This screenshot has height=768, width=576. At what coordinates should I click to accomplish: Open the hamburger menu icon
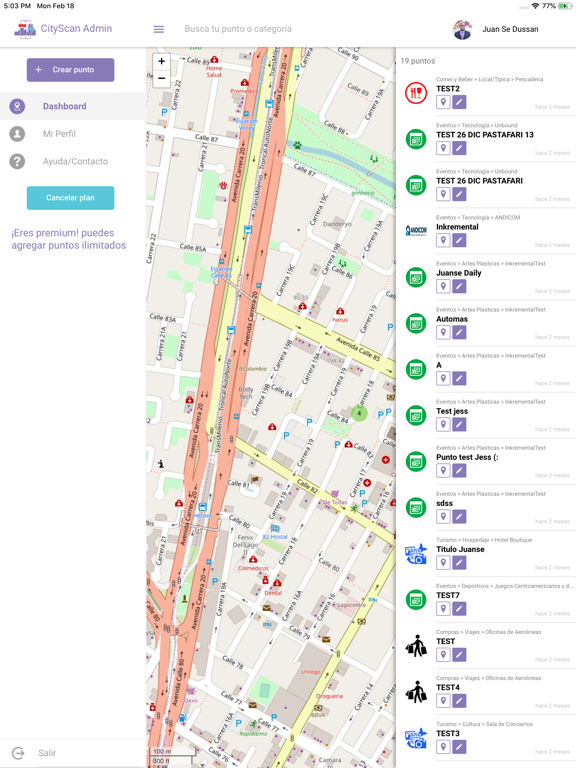159,29
